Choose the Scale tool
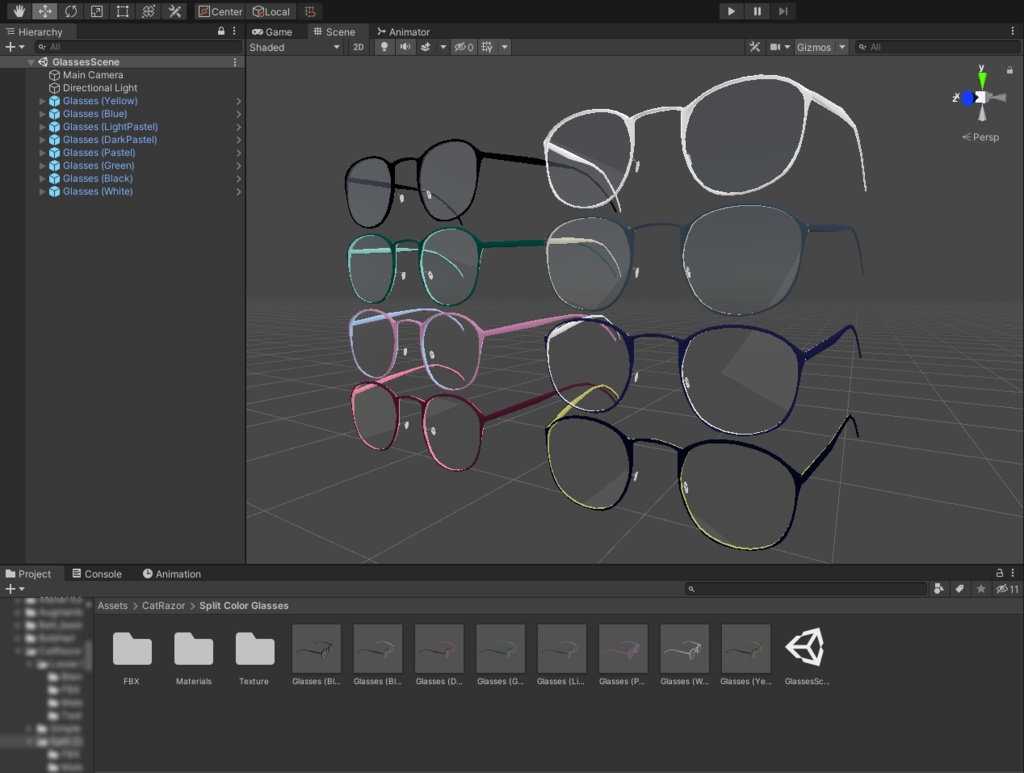 point(95,11)
